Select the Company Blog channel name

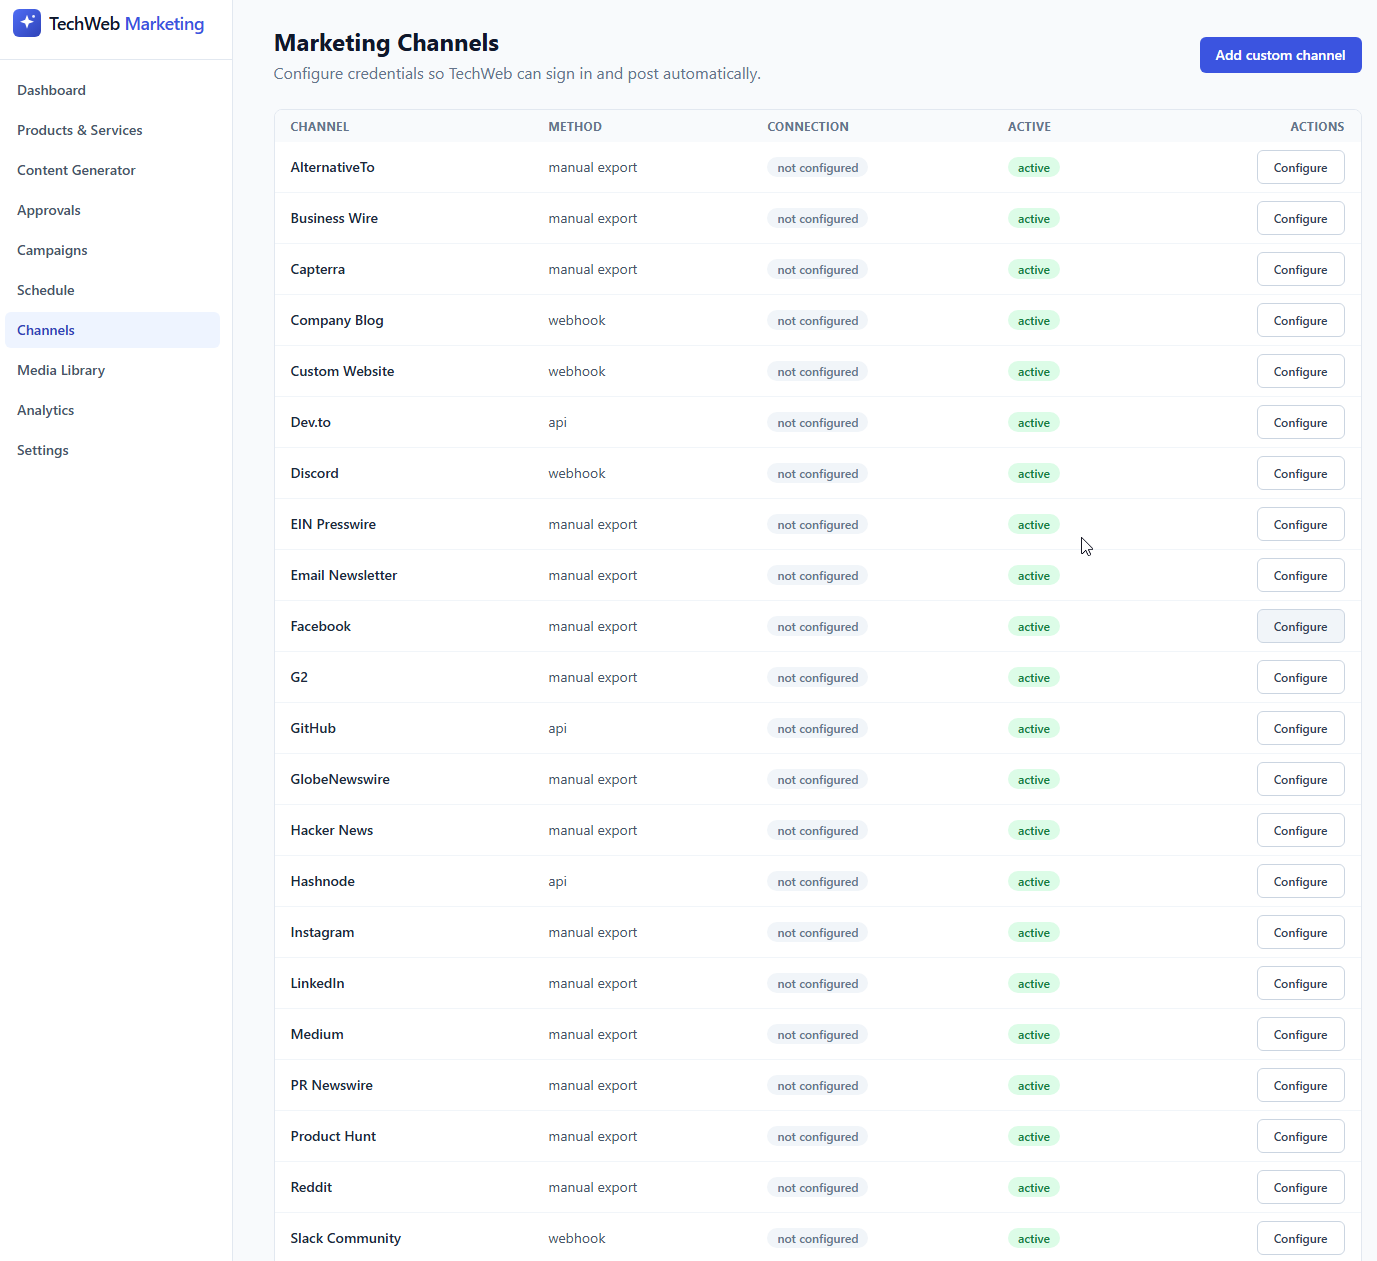pos(337,320)
